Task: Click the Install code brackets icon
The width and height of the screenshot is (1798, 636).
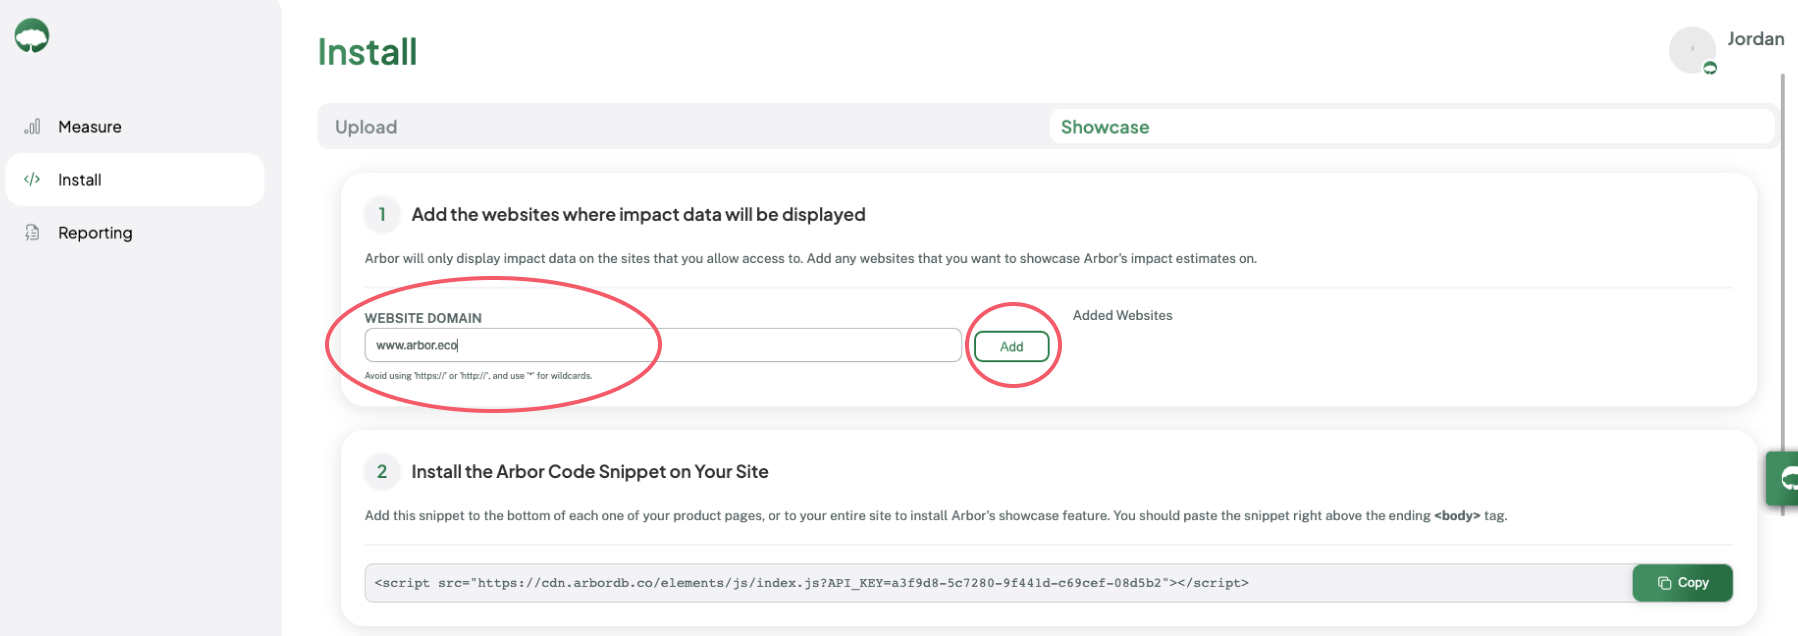Action: pyautogui.click(x=32, y=179)
